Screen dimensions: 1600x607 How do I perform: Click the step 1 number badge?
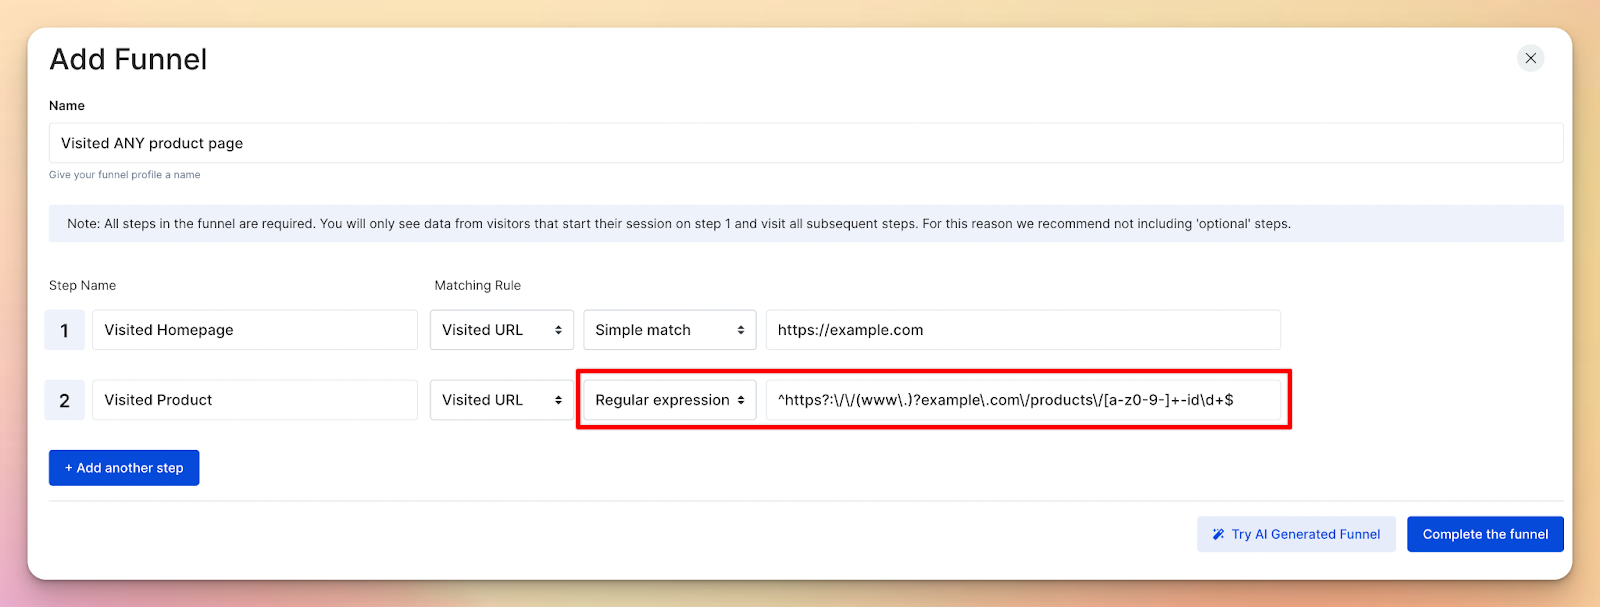pyautogui.click(x=65, y=330)
